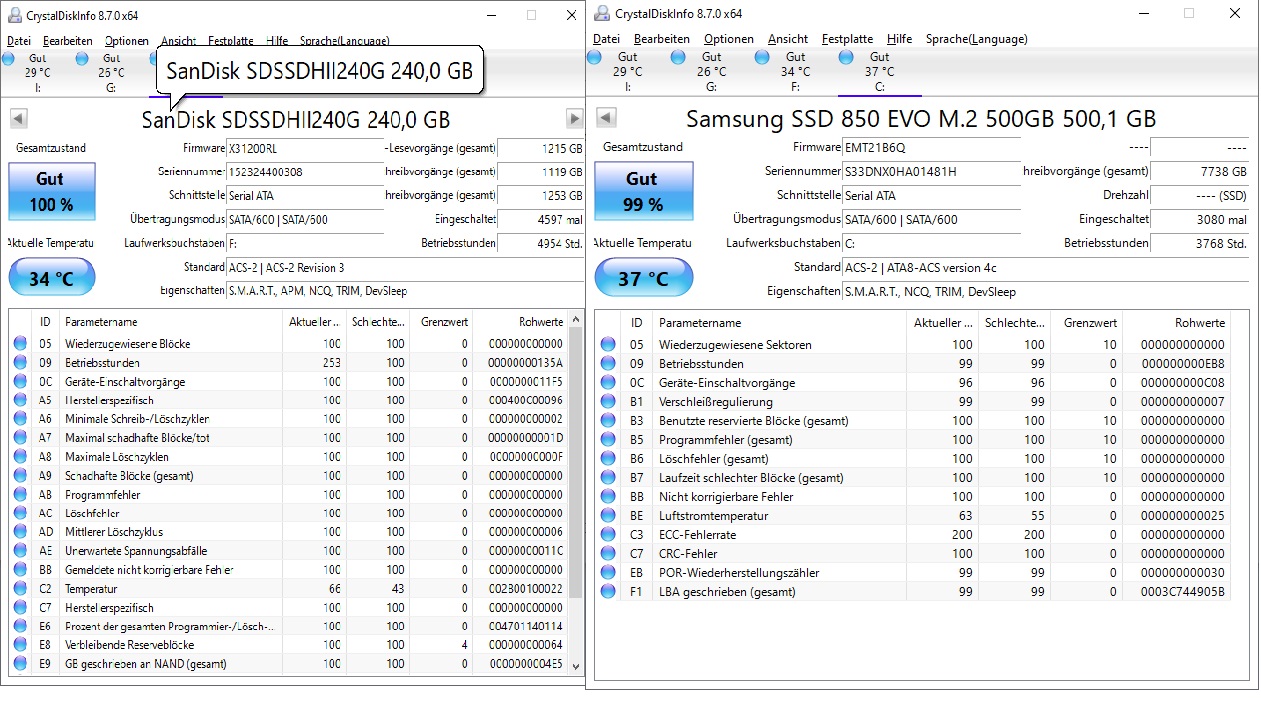
Task: Click the SanDisk serial number field
Action: pos(304,172)
